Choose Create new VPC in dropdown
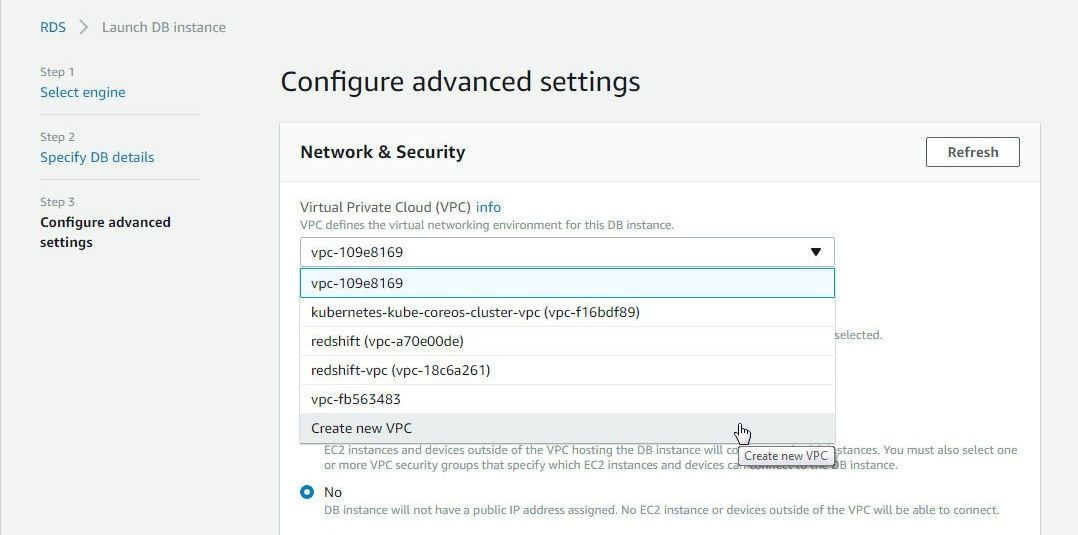Image resolution: width=1078 pixels, height=535 pixels. [x=567, y=428]
